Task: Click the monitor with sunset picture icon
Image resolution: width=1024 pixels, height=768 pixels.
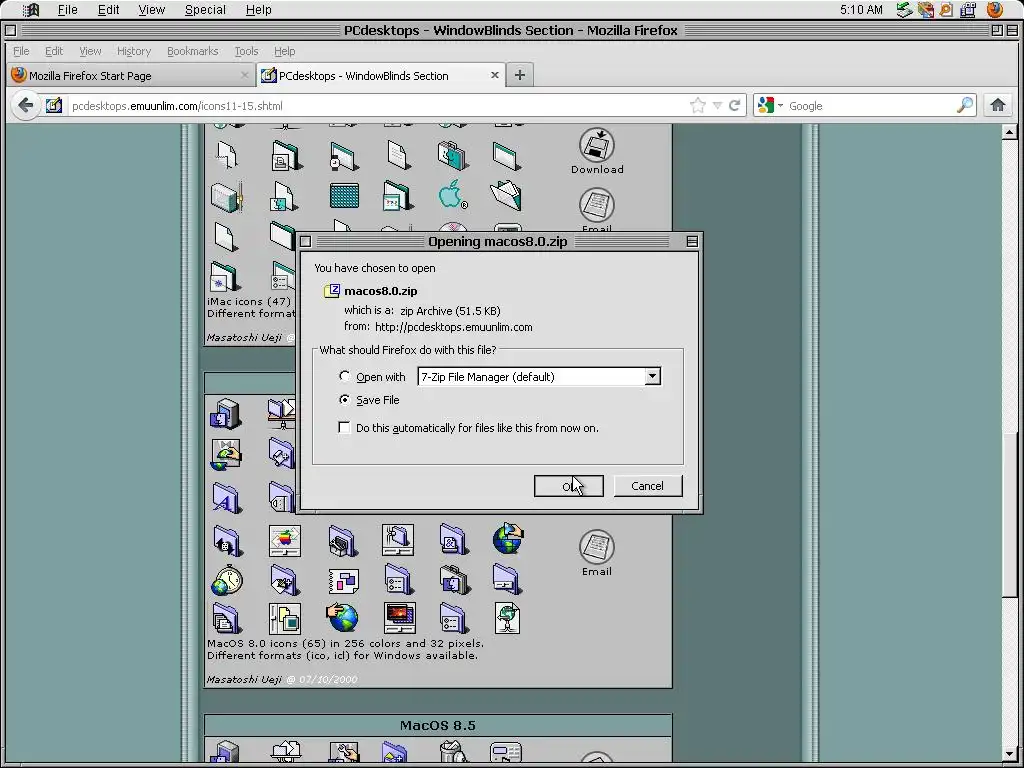Action: (x=400, y=618)
